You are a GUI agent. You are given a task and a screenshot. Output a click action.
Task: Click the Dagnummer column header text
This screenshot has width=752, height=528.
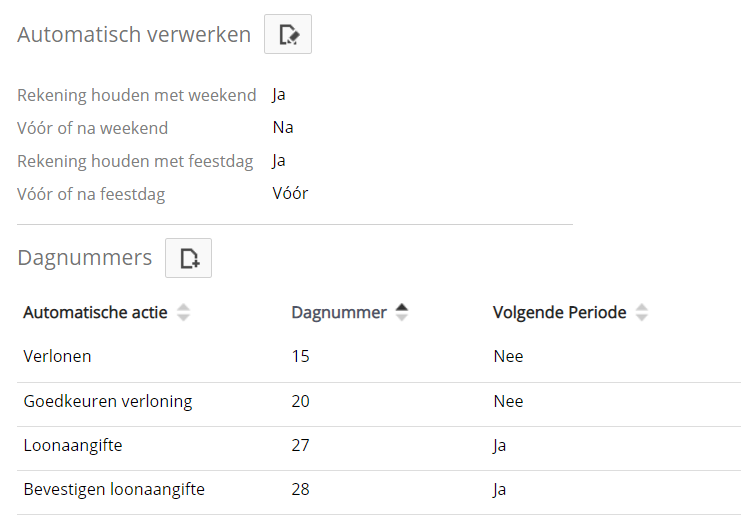click(338, 312)
